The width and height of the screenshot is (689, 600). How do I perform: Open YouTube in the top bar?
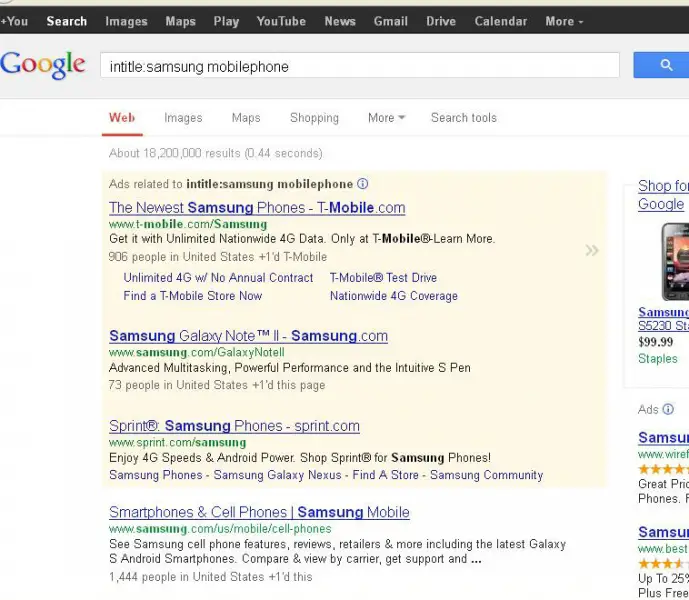pyautogui.click(x=281, y=21)
